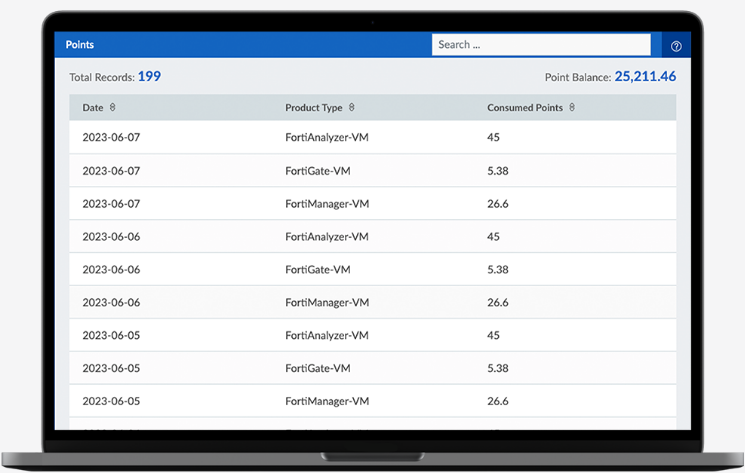Select FortiGate-VM in the 2023-06-07 row
Viewport: 745px width, 473px height.
click(x=318, y=170)
